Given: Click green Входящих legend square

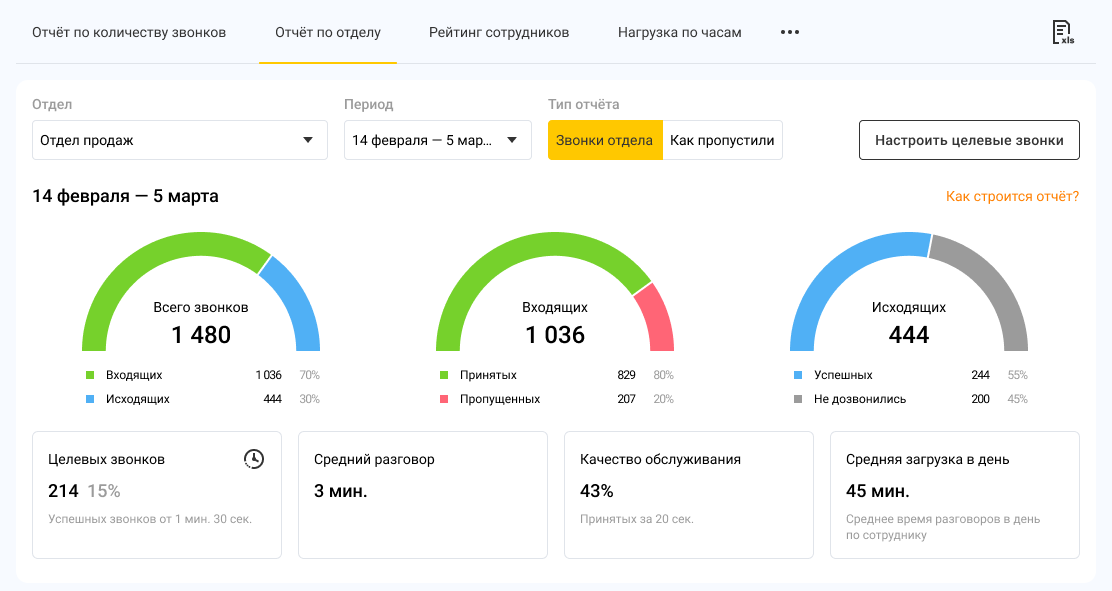Looking at the screenshot, I should coord(89,375).
